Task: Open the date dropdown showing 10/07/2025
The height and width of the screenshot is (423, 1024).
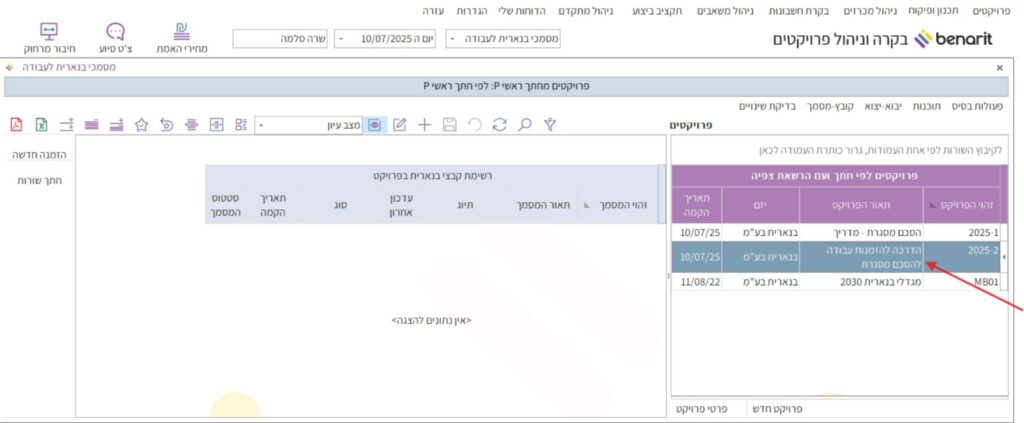Action: [340, 39]
